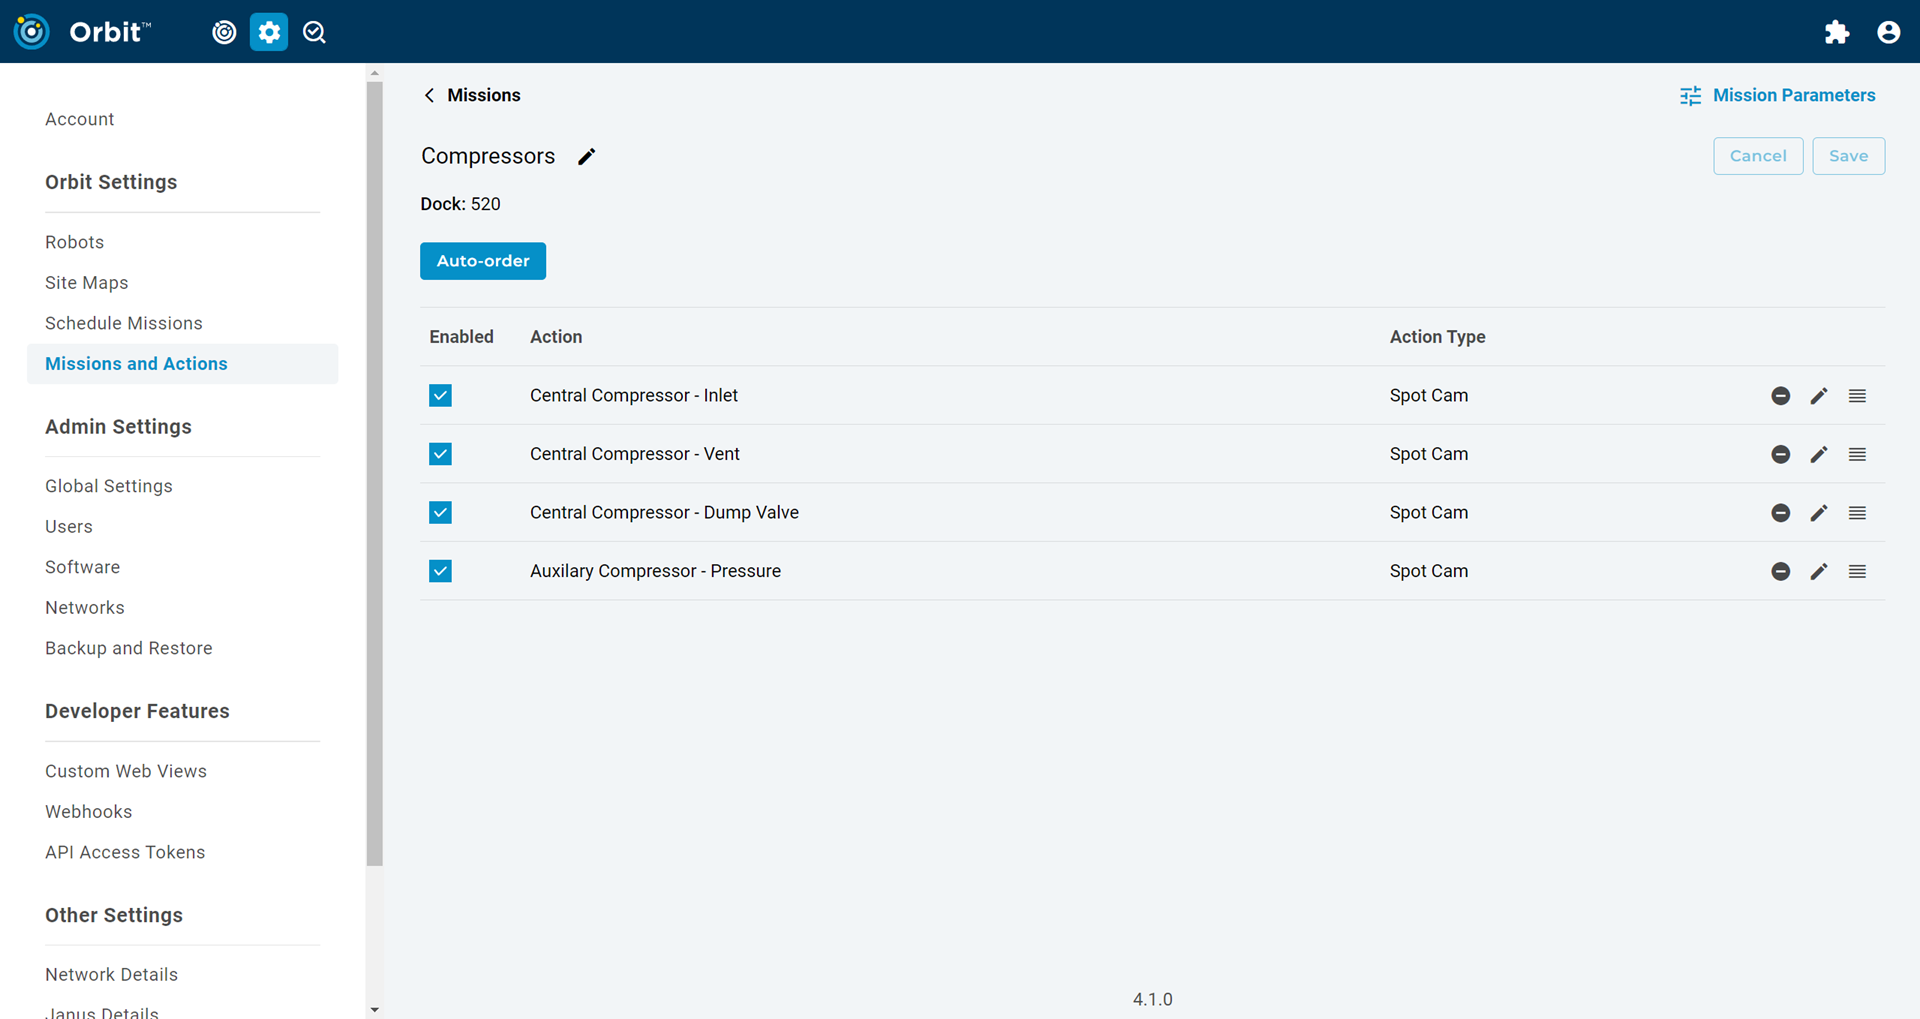Toggle Auxilary Compressor - Pressure enabled checkbox
The width and height of the screenshot is (1920, 1019).
[x=440, y=571]
